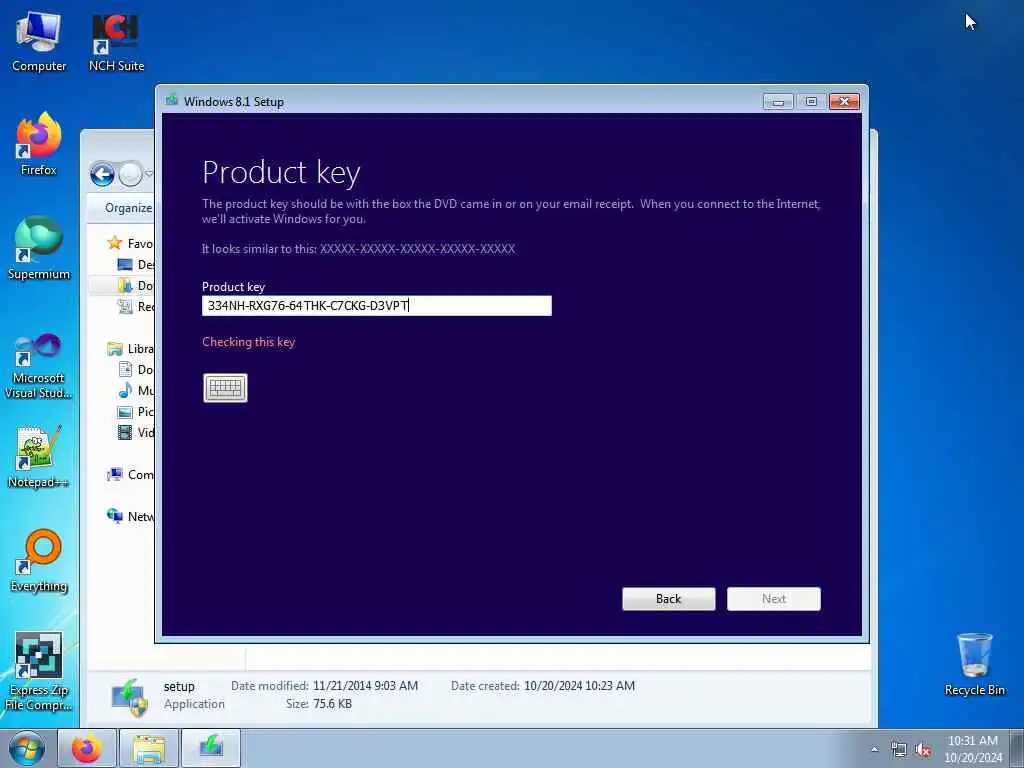Click the Date modified value 11/21/2014 9:03 AM

pos(365,686)
